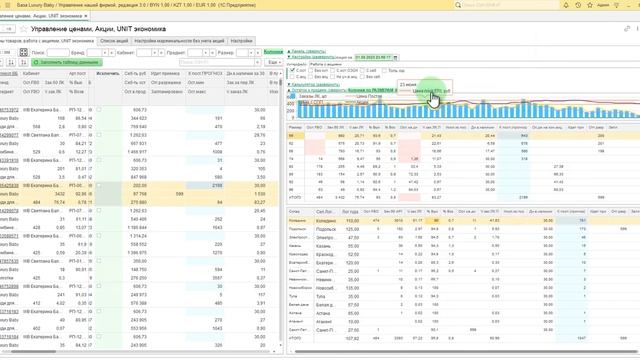Open the Кабинет dropdown arrow
640x360 pixels.
[155, 53]
